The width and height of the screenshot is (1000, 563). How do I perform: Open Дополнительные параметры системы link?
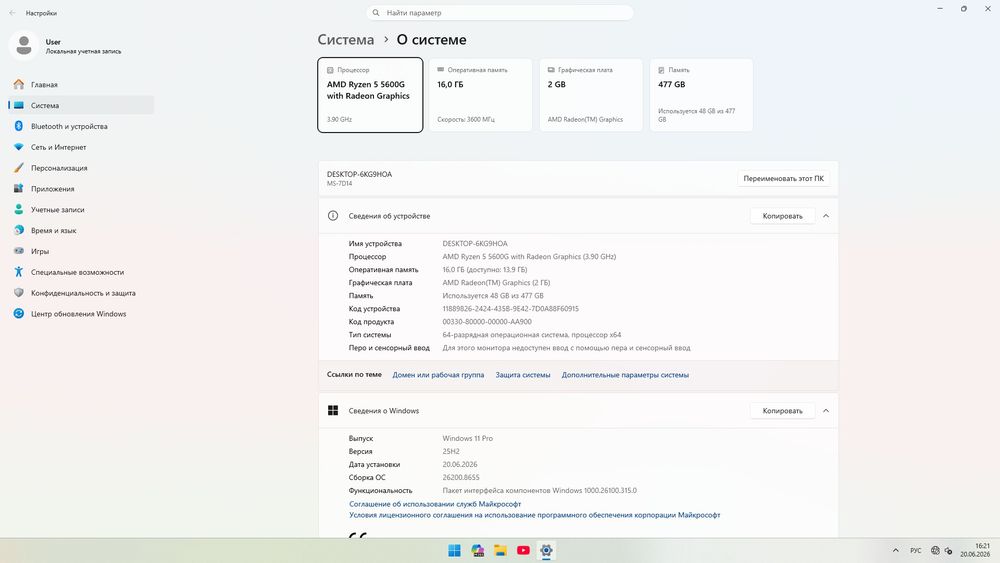pos(625,375)
